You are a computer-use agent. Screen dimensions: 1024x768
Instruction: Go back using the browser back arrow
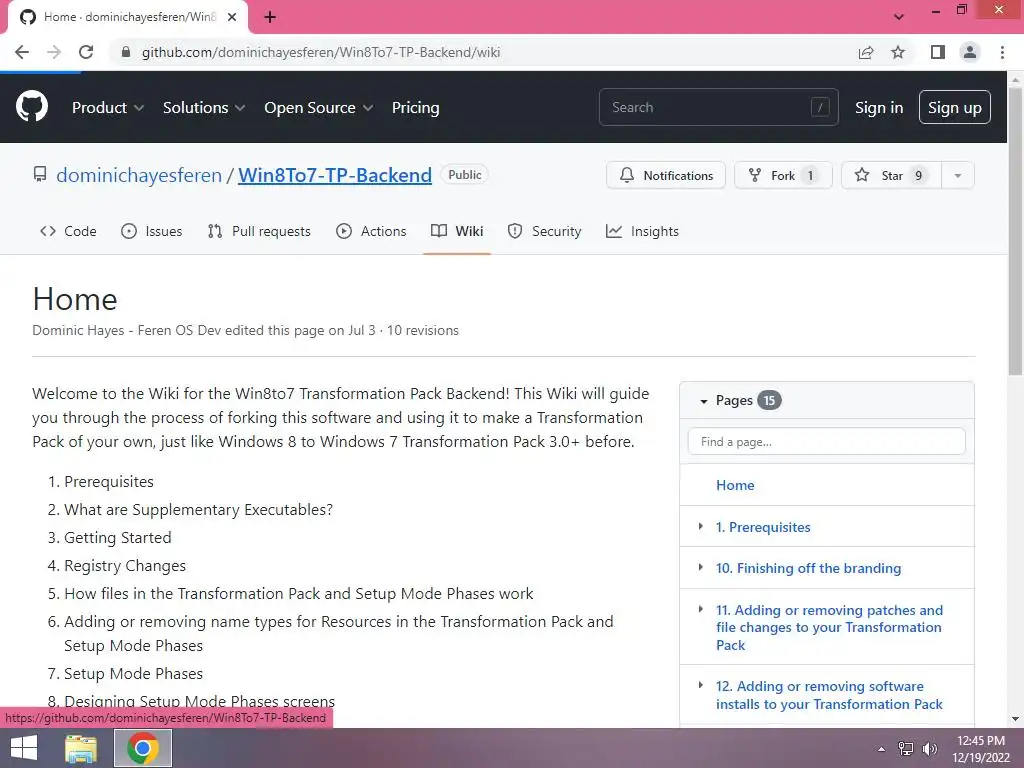click(22, 52)
